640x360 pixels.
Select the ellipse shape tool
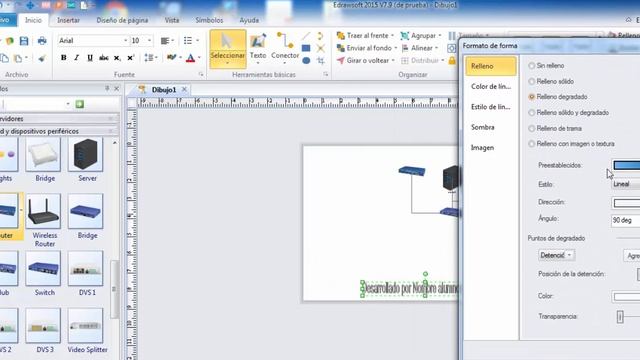(306, 60)
